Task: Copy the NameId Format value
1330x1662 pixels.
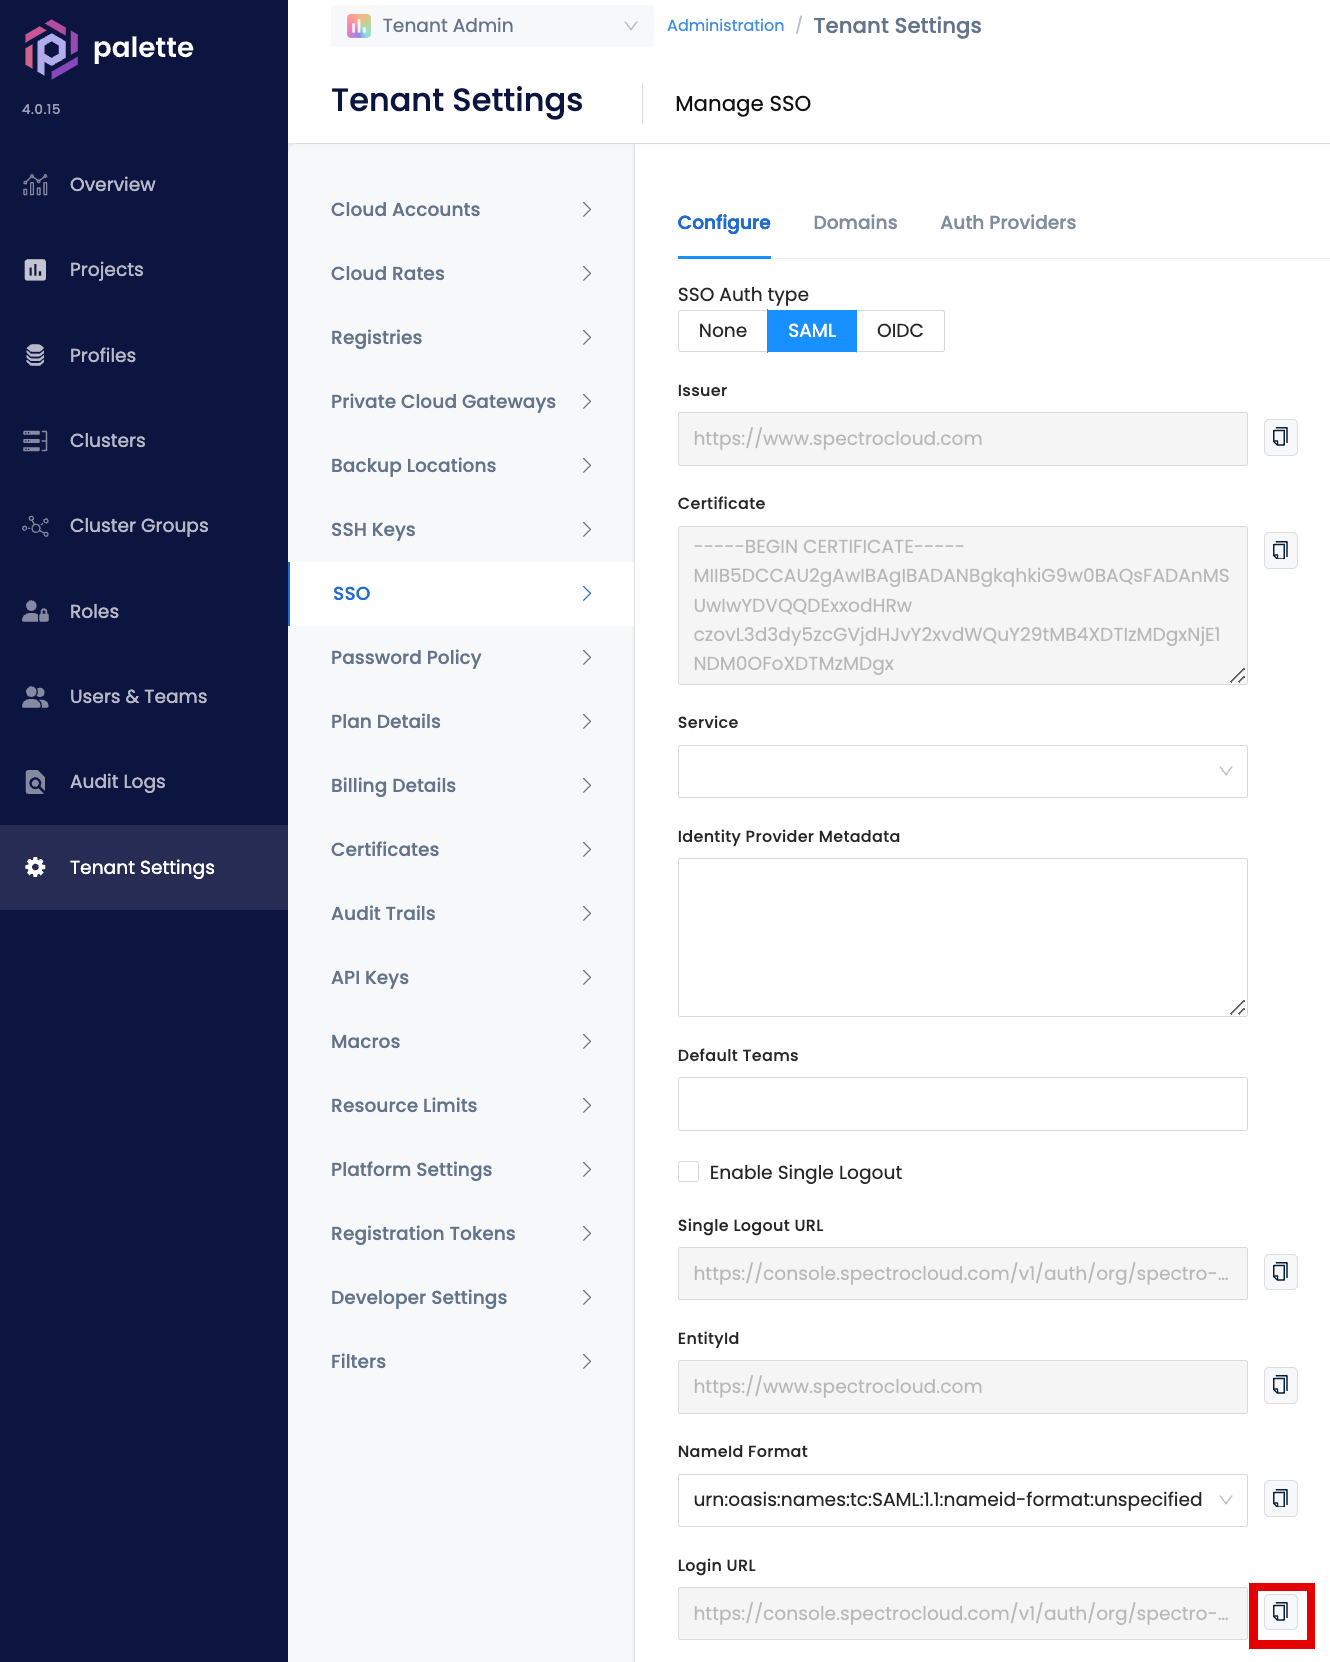Action: [1280, 1498]
